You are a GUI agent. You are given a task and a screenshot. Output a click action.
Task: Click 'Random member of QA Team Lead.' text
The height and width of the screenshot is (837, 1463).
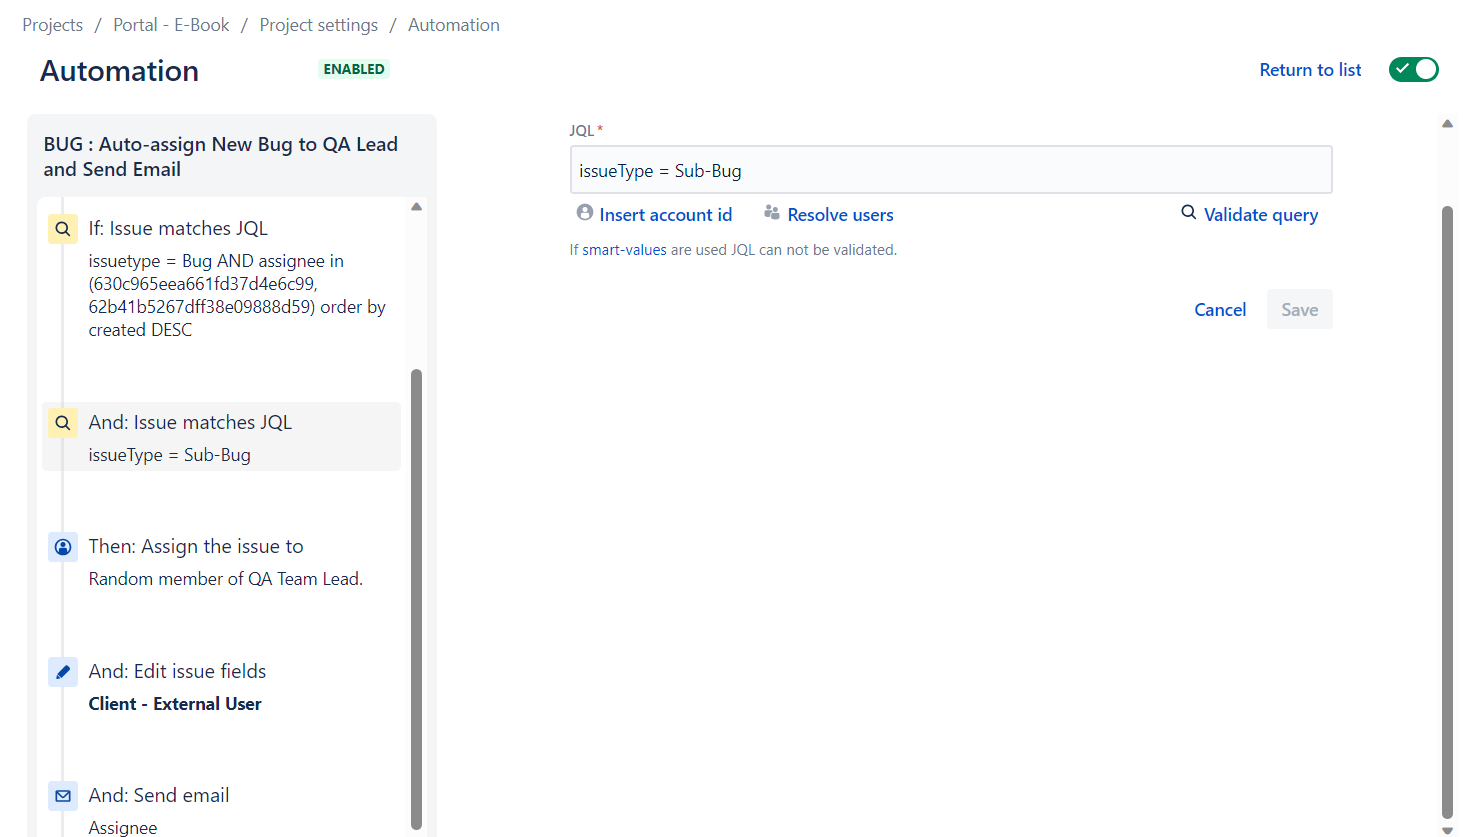pos(226,579)
